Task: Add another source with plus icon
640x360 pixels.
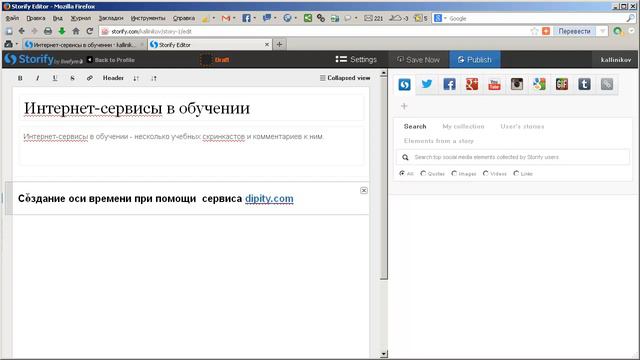Action: [x=404, y=106]
